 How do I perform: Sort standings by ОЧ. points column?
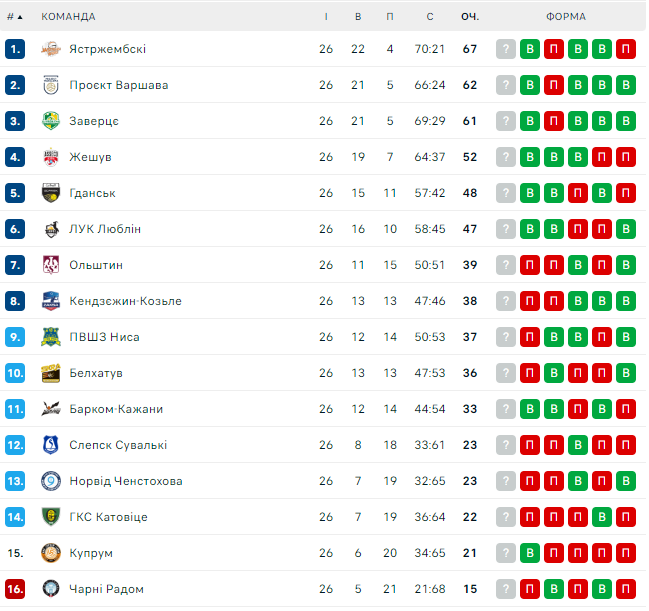(x=470, y=16)
